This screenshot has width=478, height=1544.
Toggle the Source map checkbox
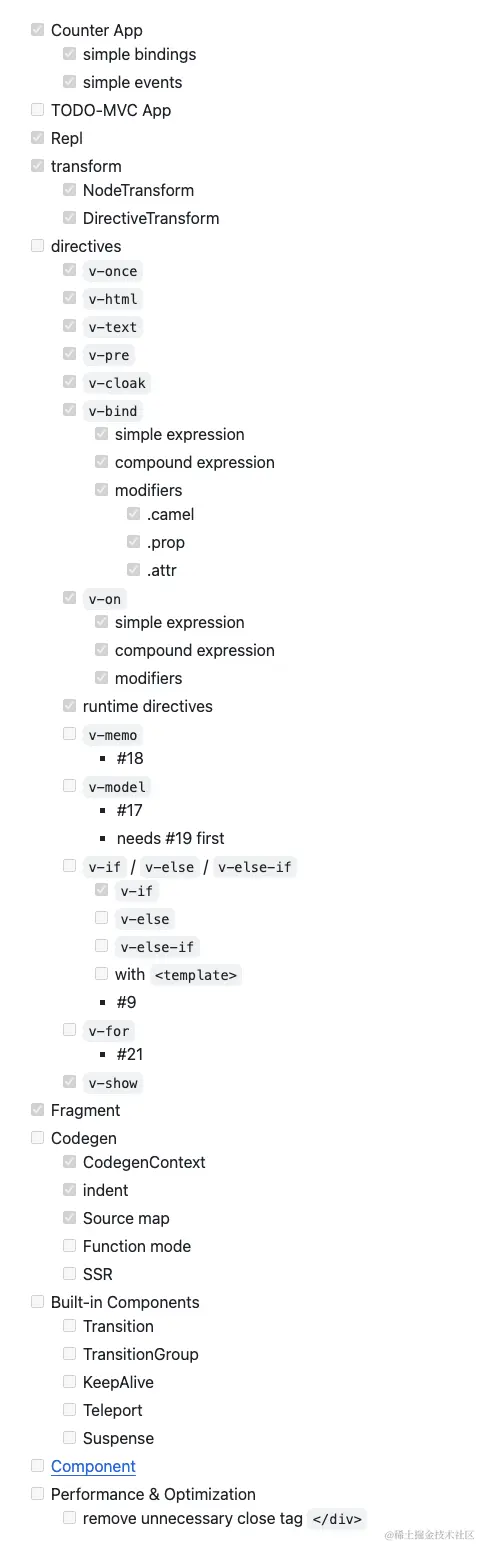(69, 1217)
